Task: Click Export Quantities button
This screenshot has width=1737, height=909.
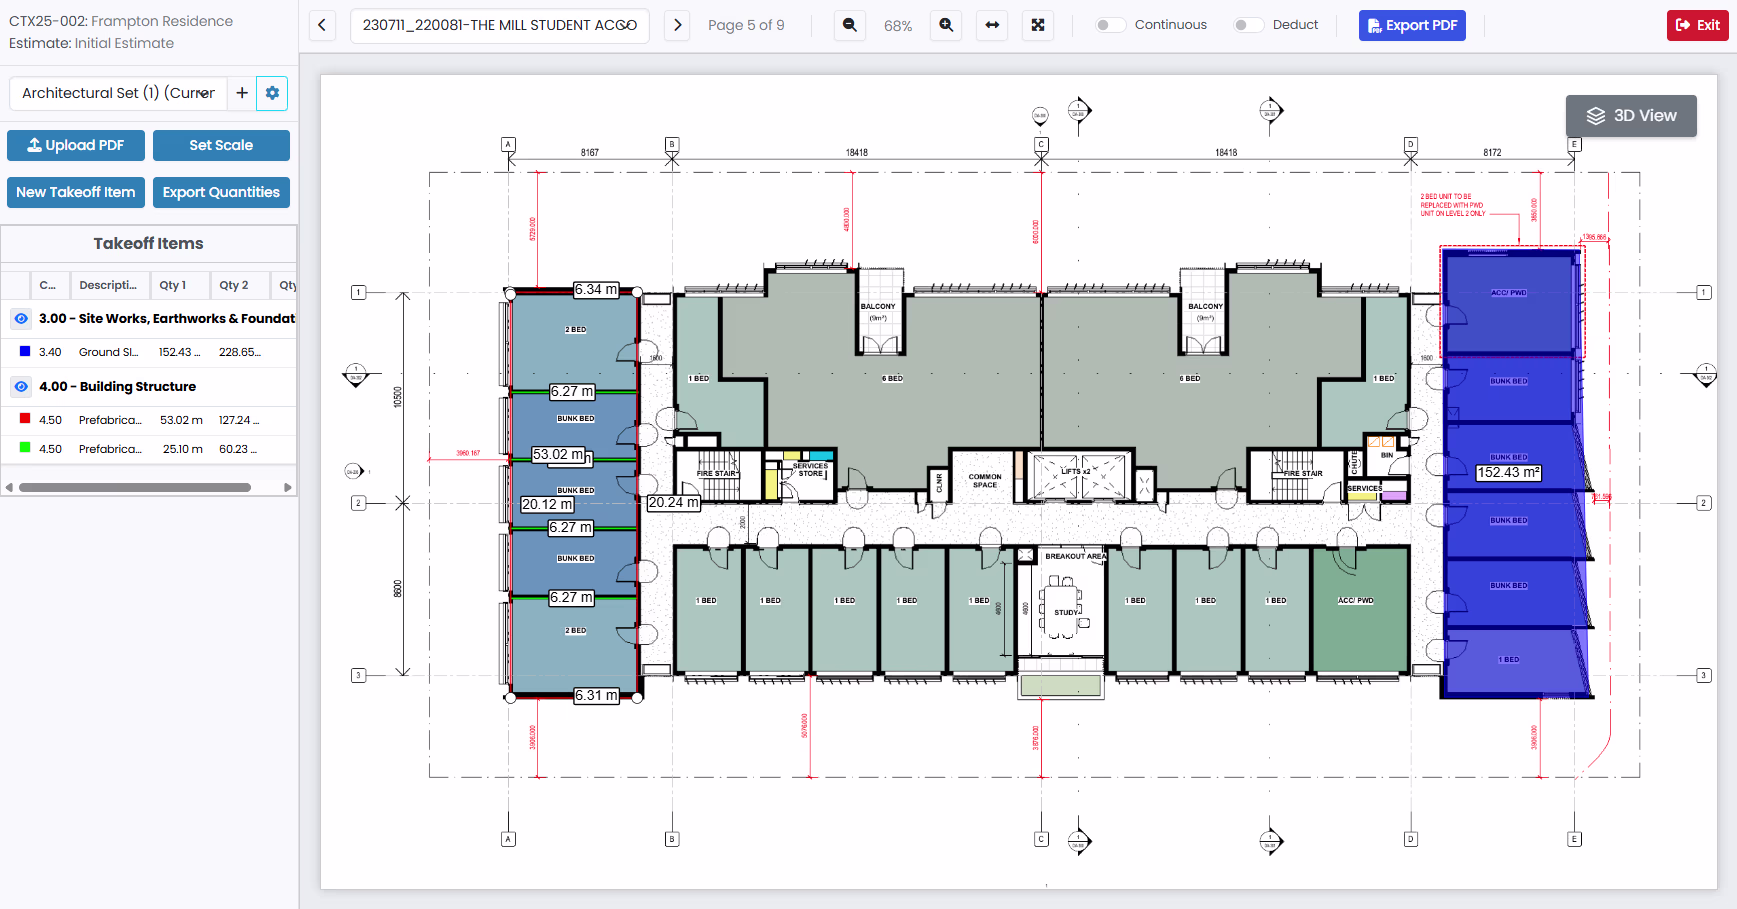Action: click(x=221, y=192)
